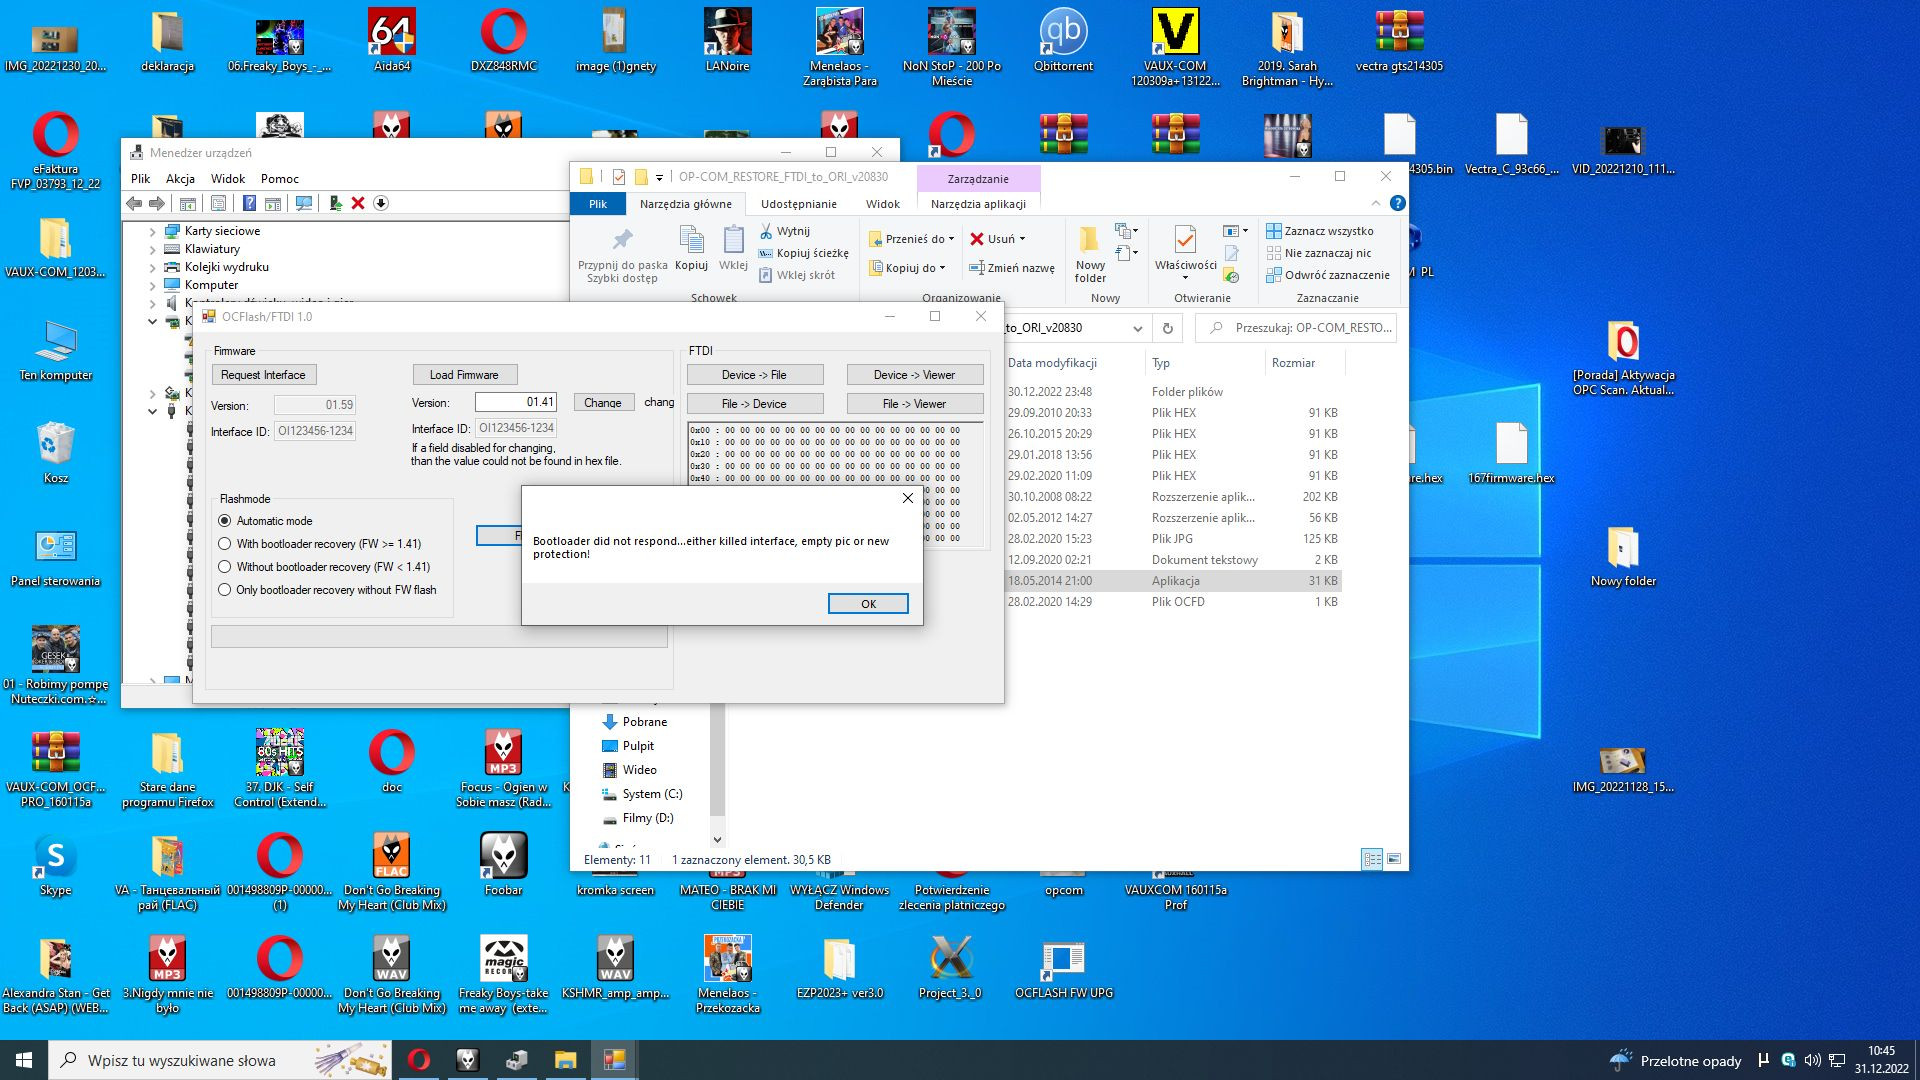
Task: Open the Usun delete dropdown arrow
Action: pos(1022,239)
